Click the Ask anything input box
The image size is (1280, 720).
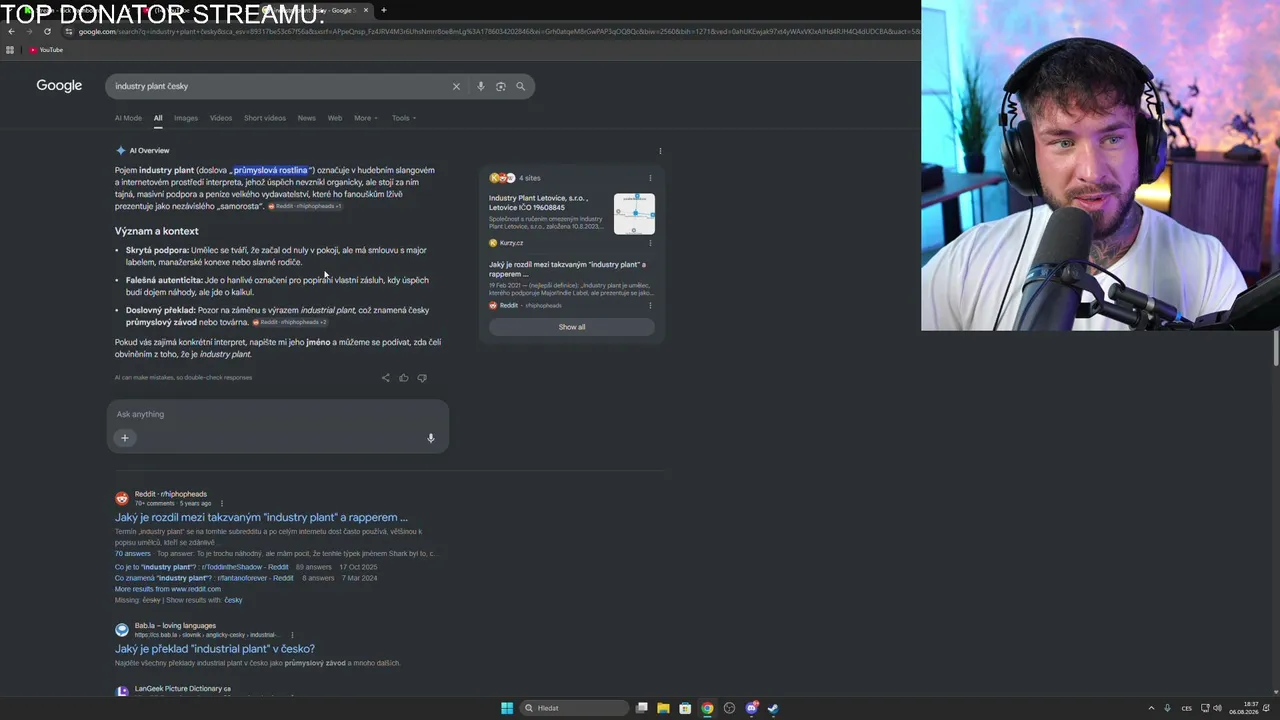(x=278, y=414)
